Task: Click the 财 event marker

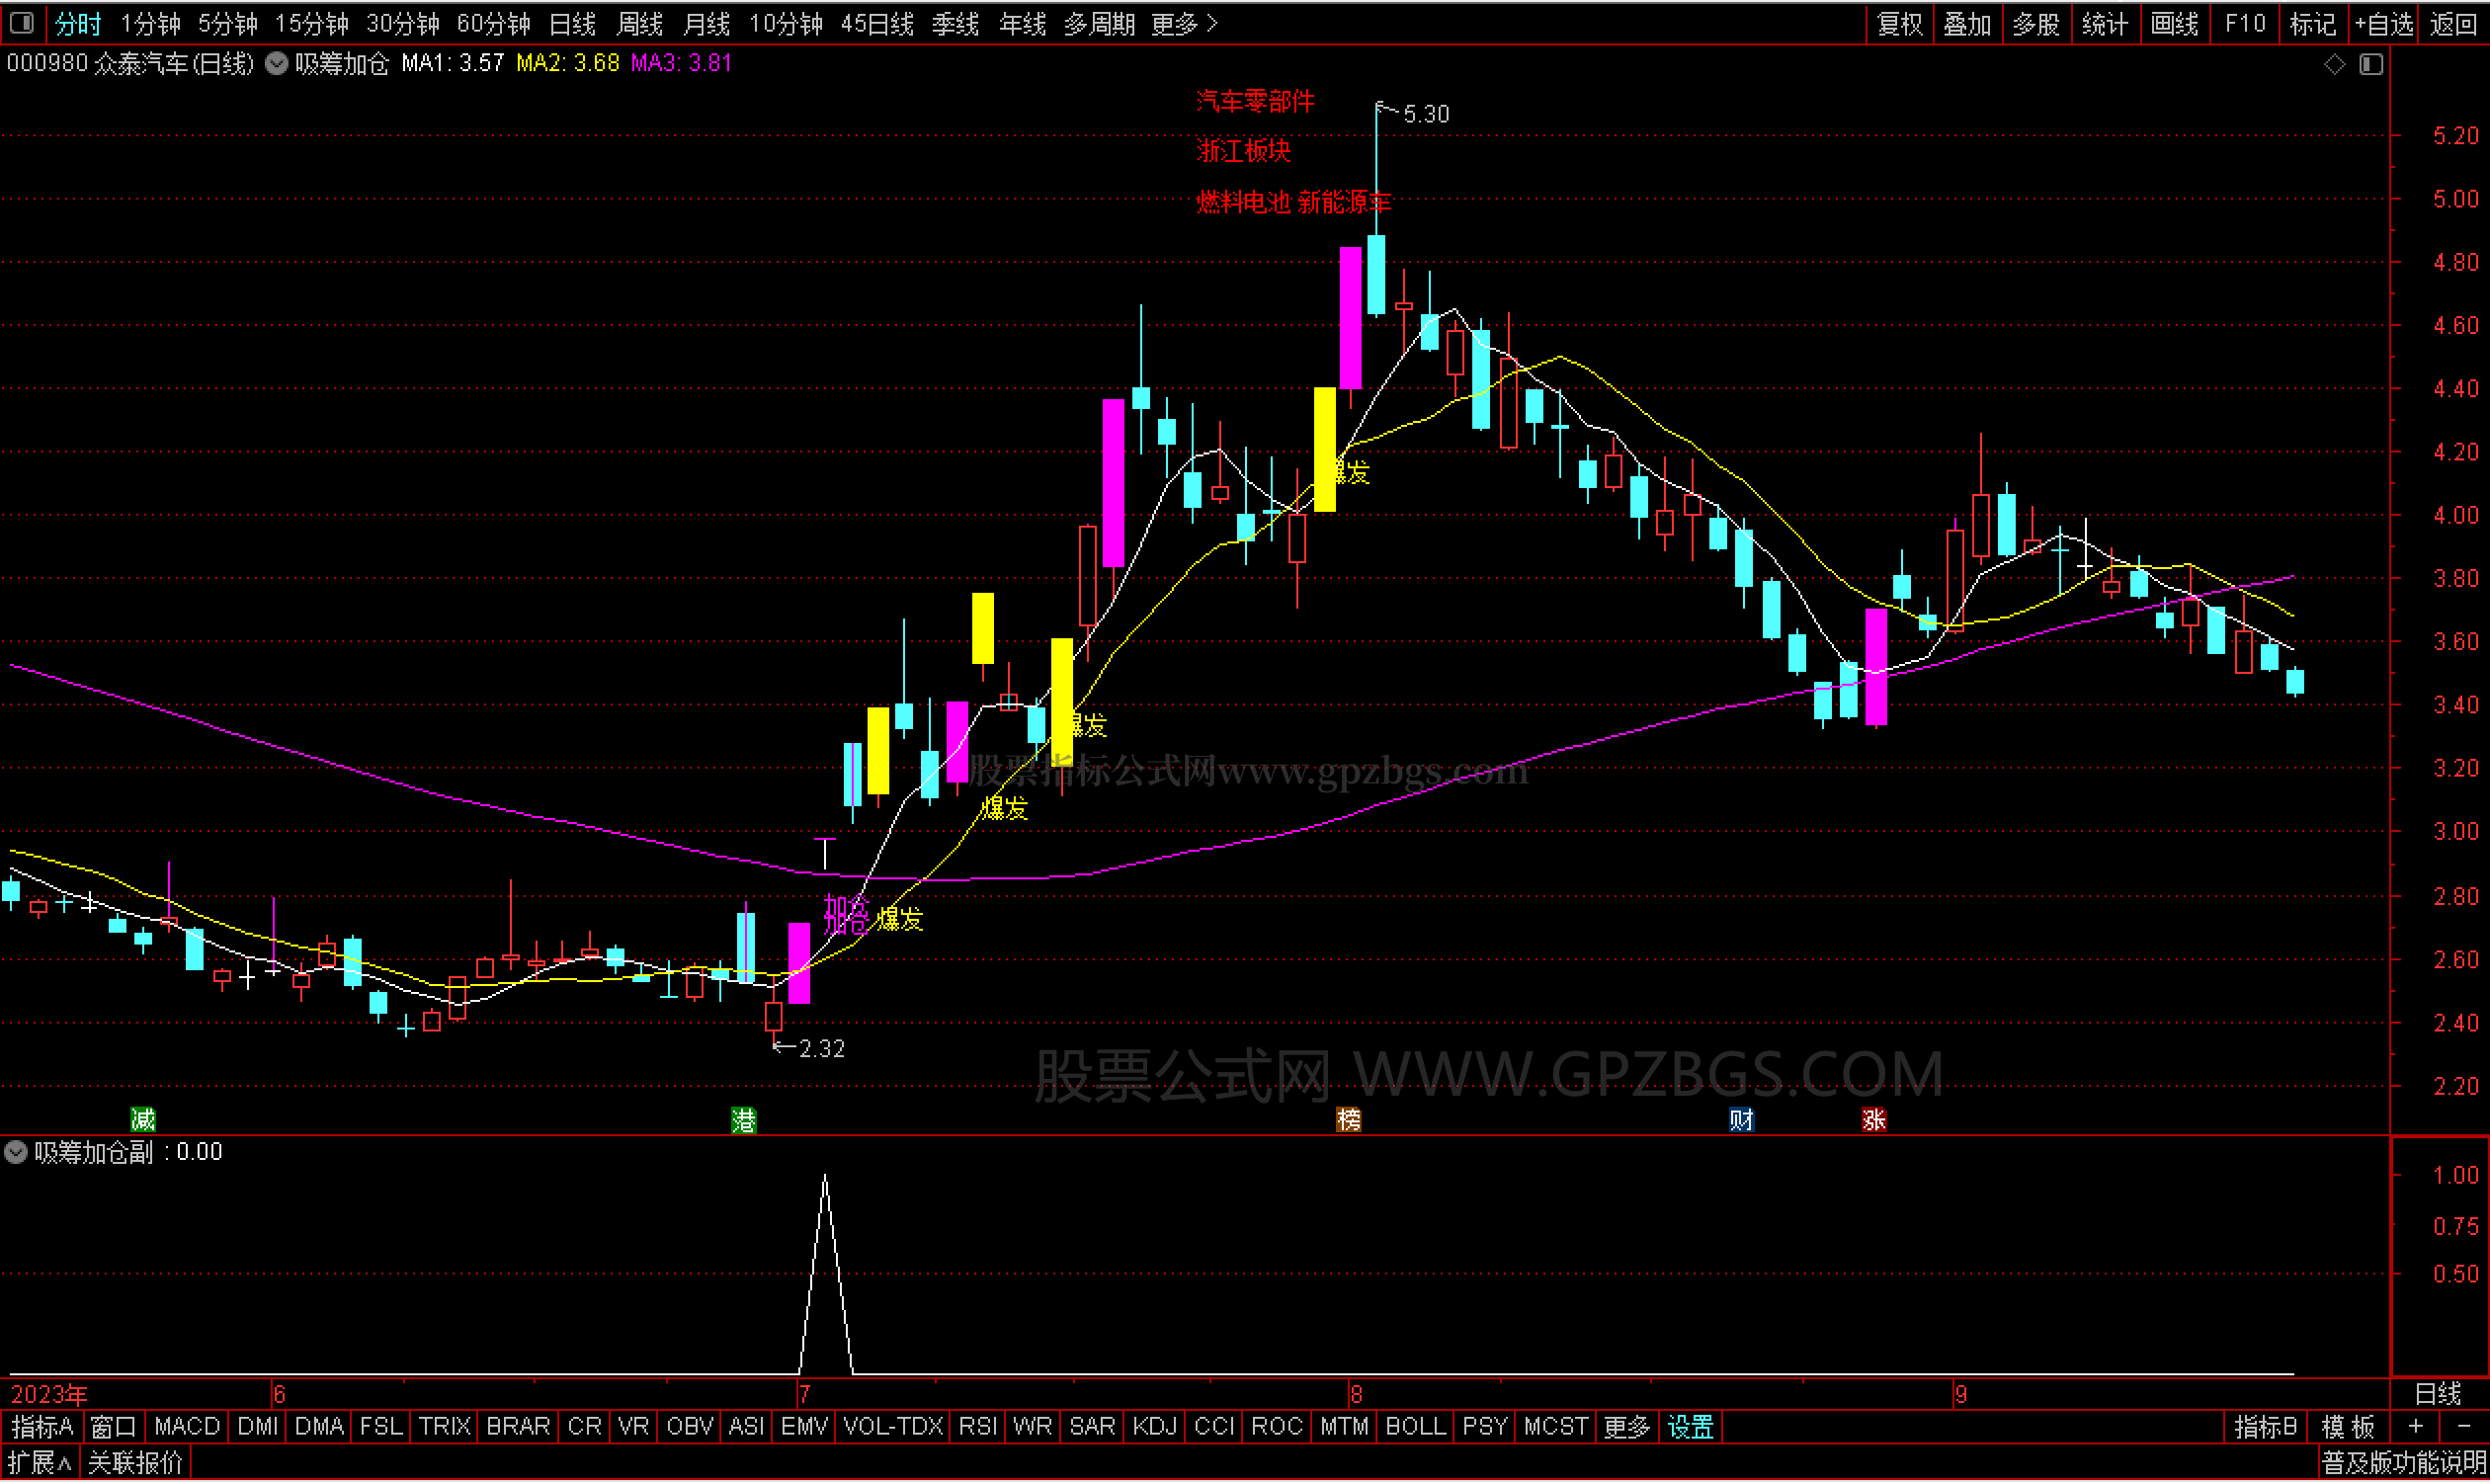Action: [1741, 1119]
